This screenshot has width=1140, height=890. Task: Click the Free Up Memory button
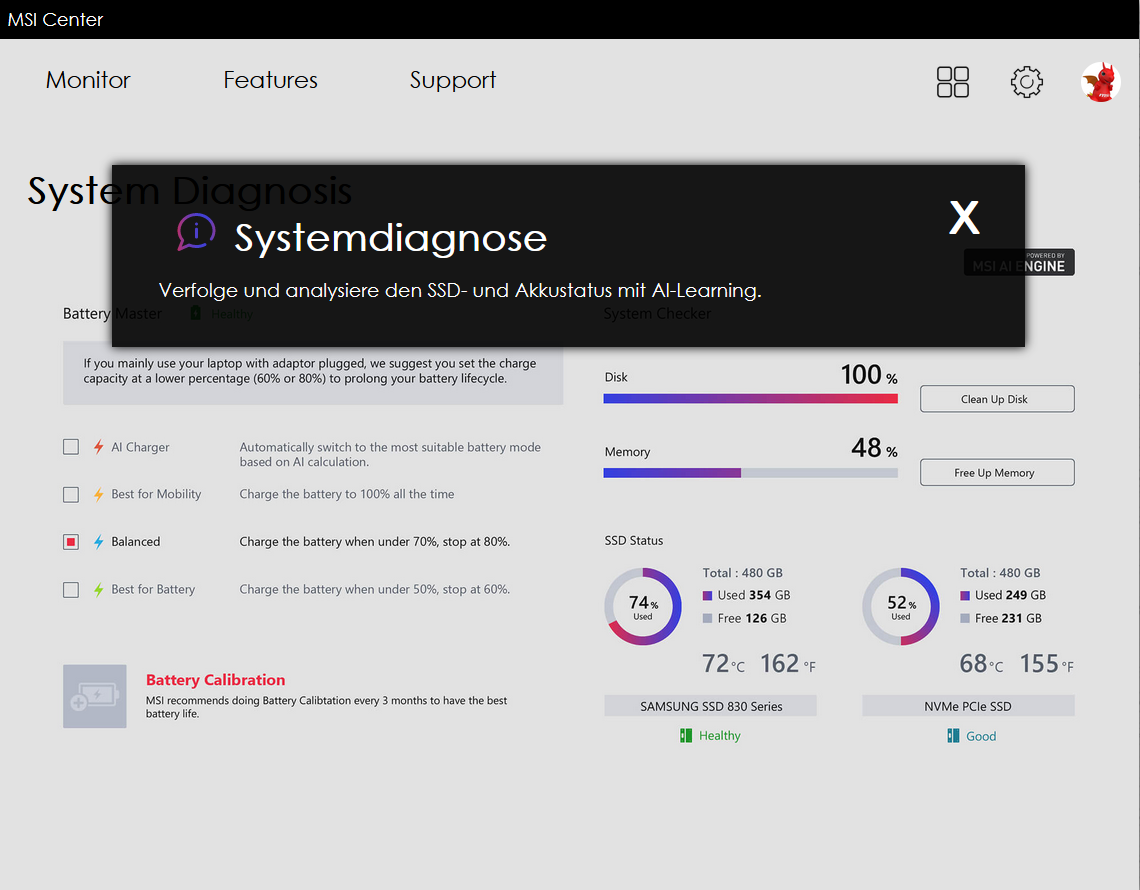click(x=997, y=472)
